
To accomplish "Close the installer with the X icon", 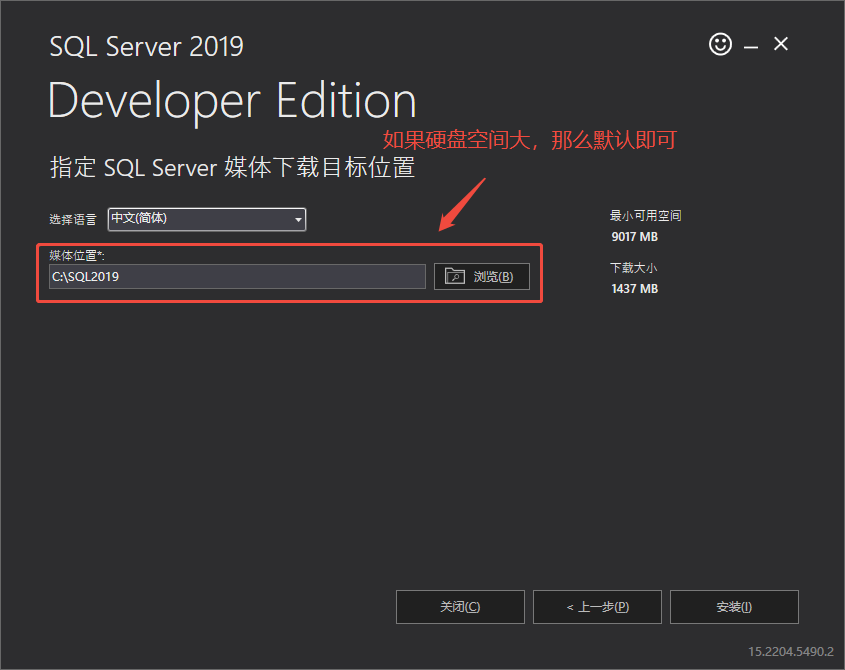I will coord(781,44).
